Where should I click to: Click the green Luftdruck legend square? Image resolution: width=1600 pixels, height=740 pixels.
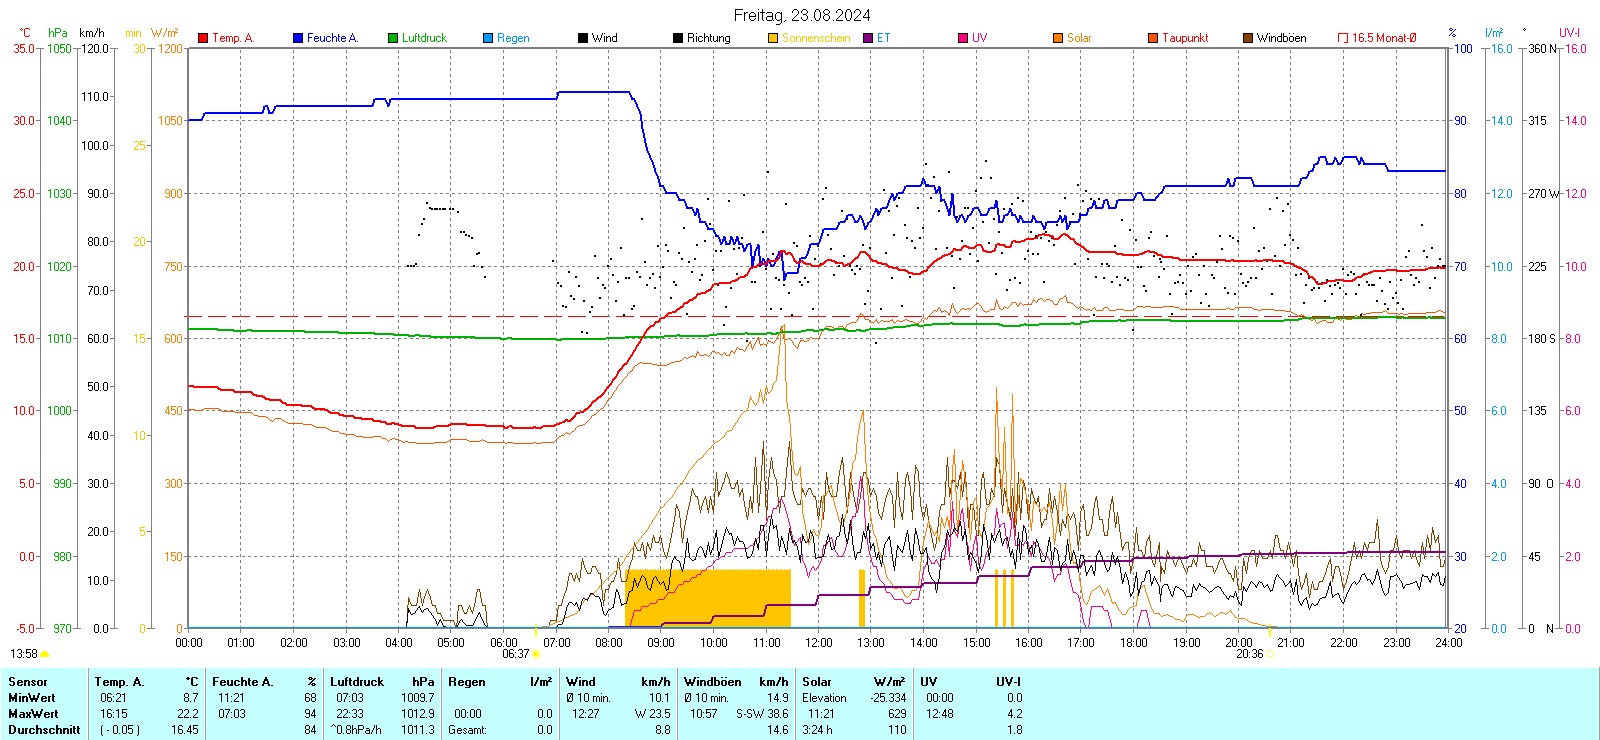click(x=393, y=38)
